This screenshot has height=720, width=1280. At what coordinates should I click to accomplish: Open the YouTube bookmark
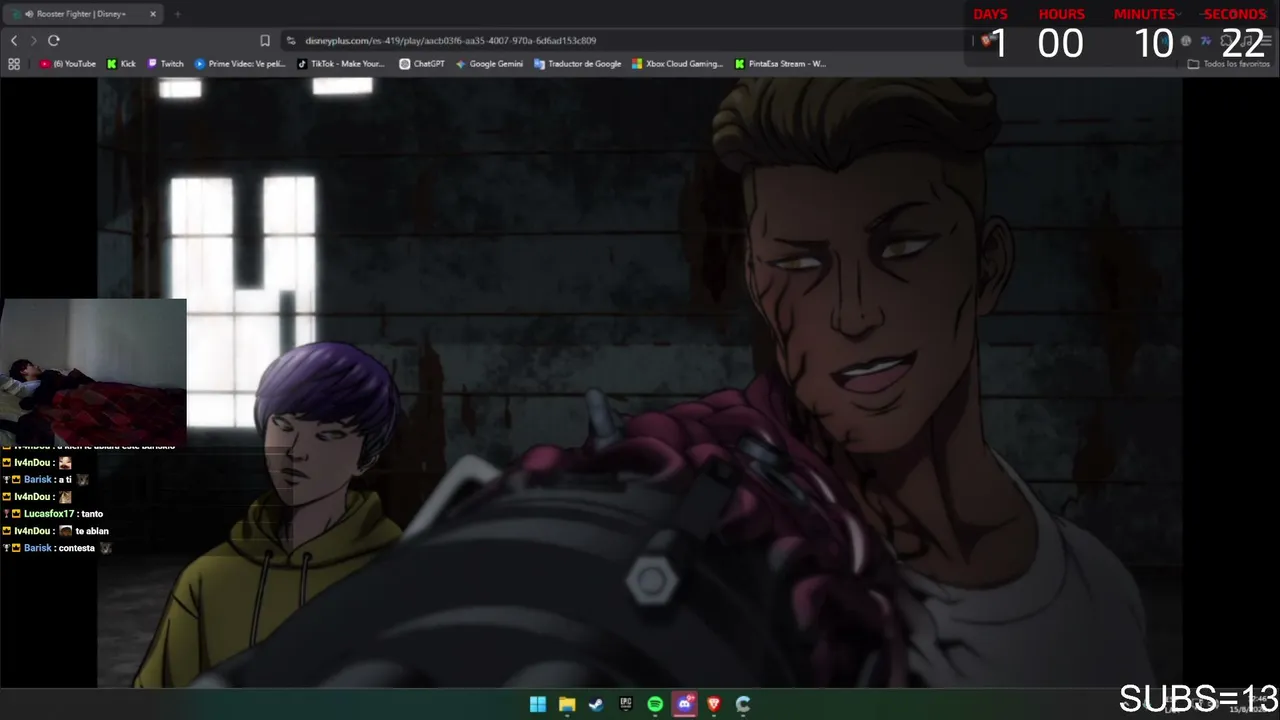(68, 63)
